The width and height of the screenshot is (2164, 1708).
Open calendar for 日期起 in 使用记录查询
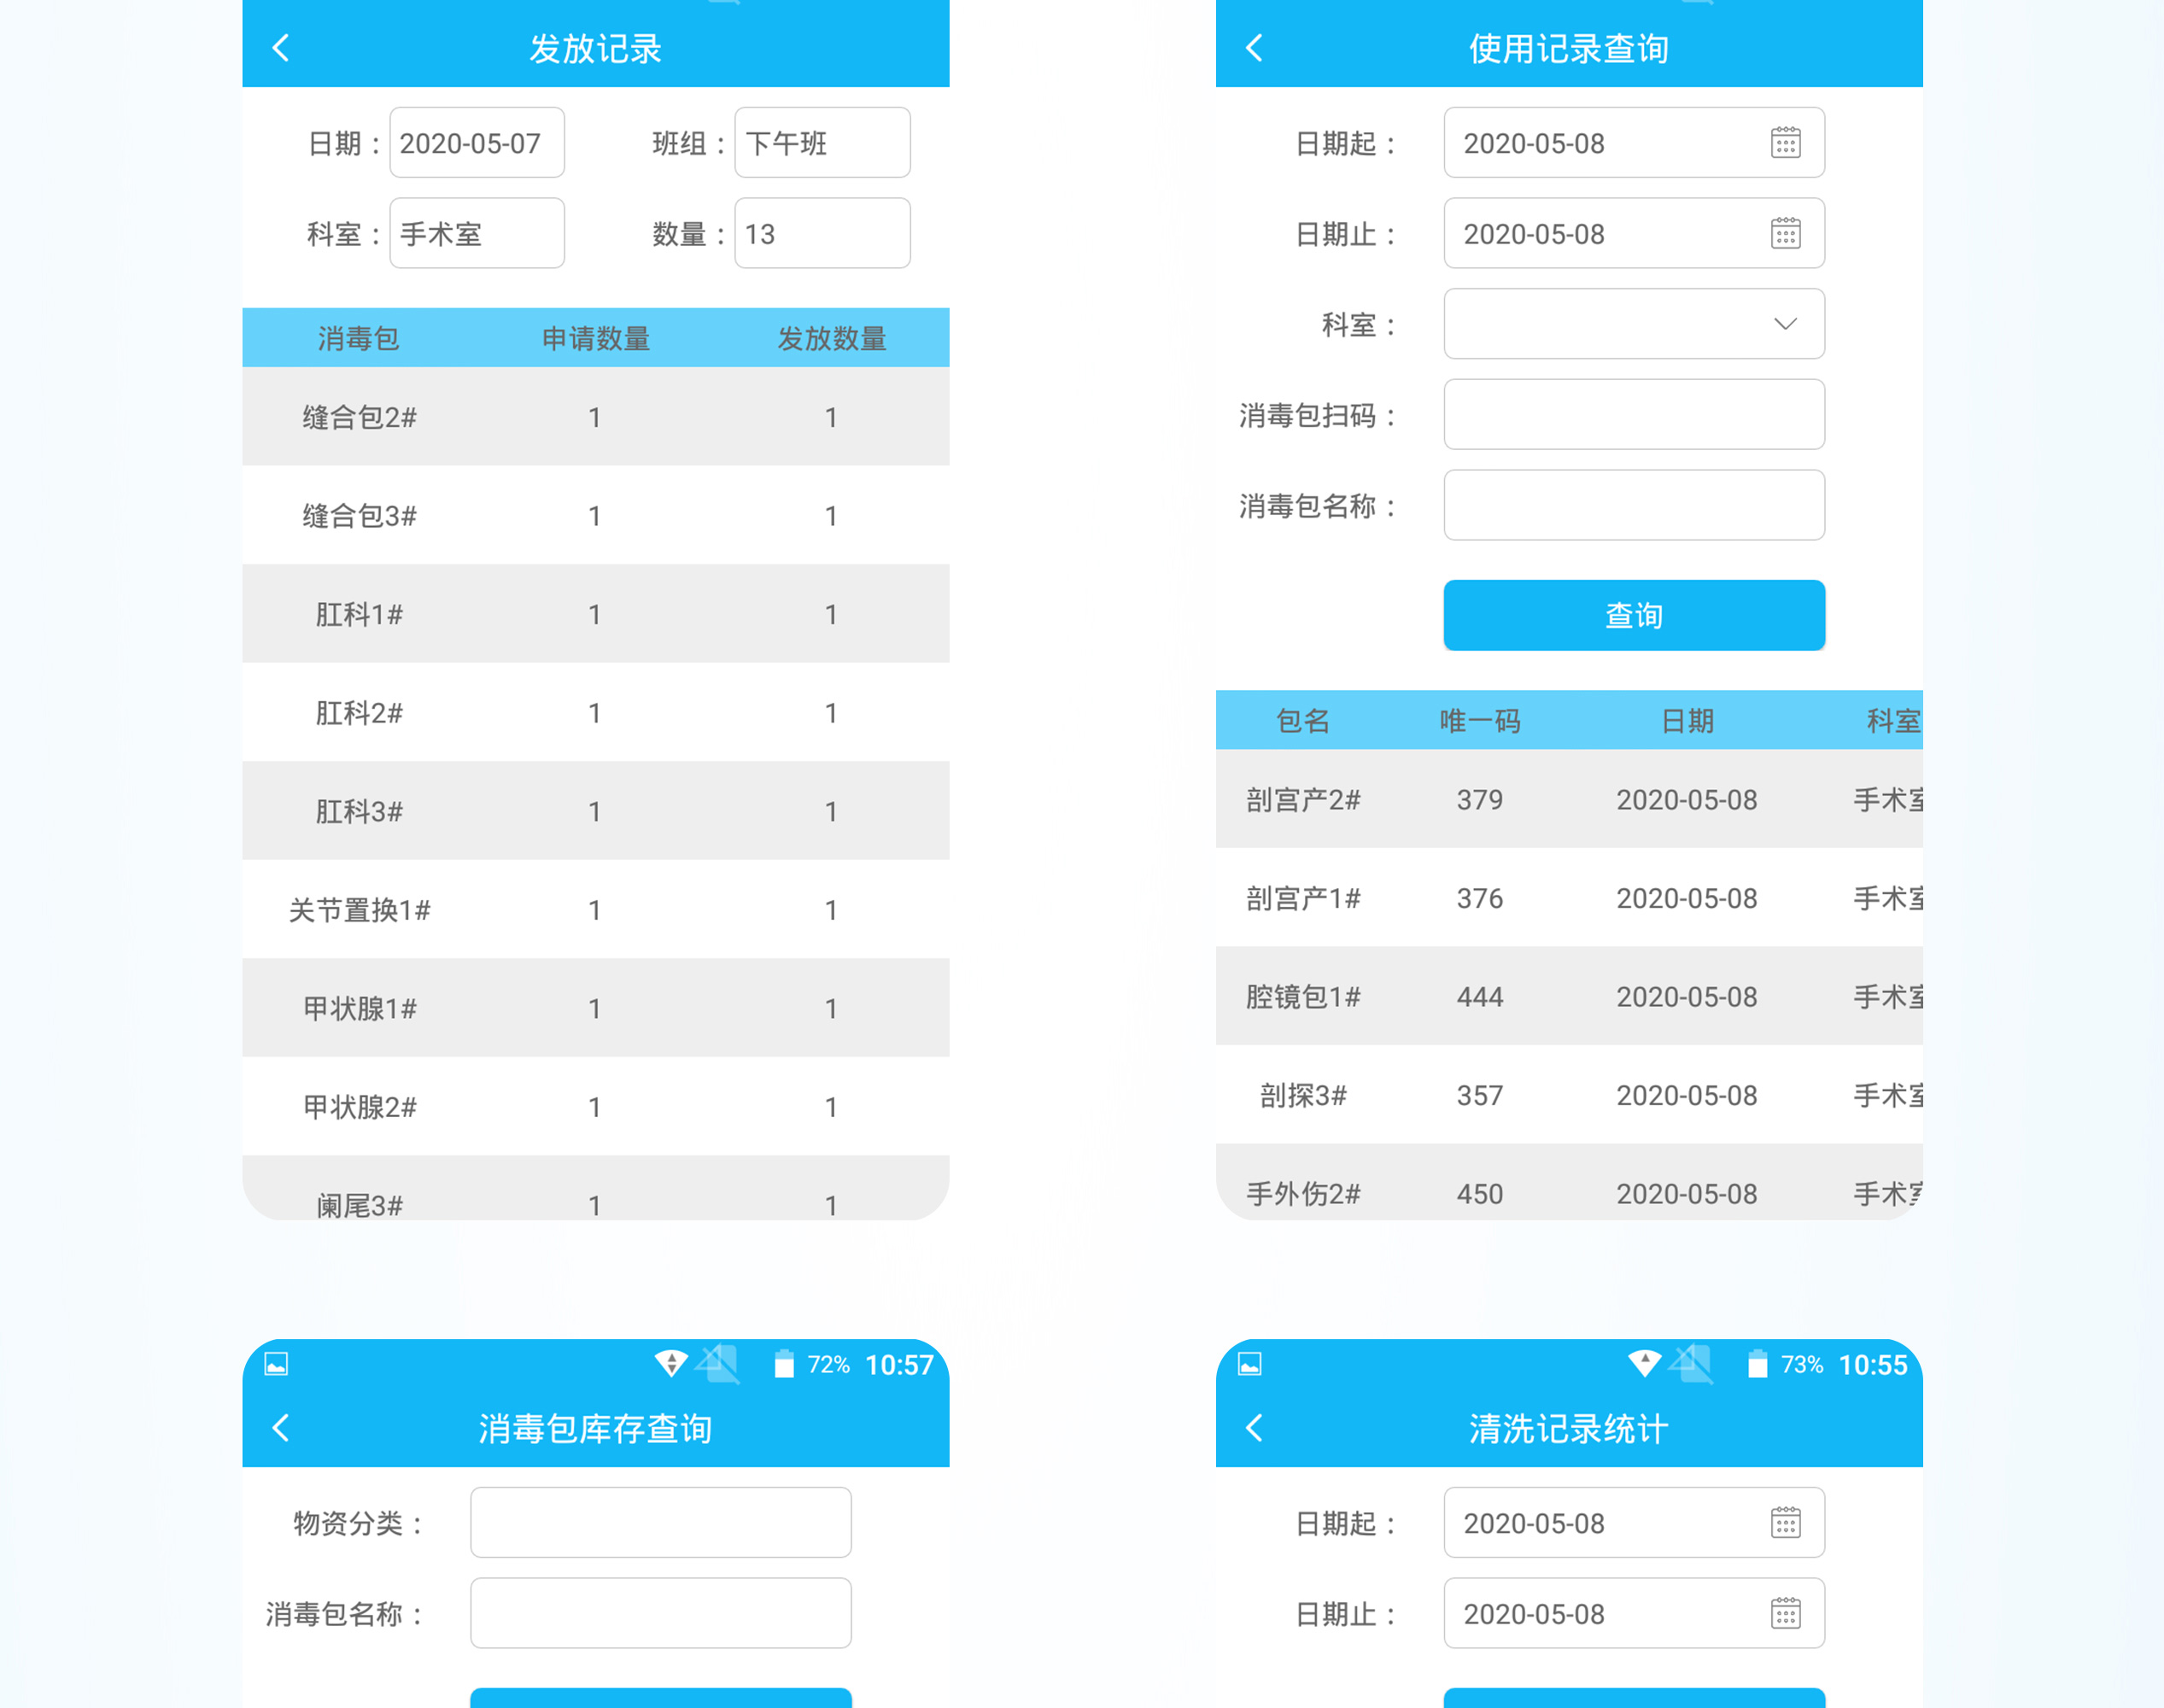[x=1785, y=143]
